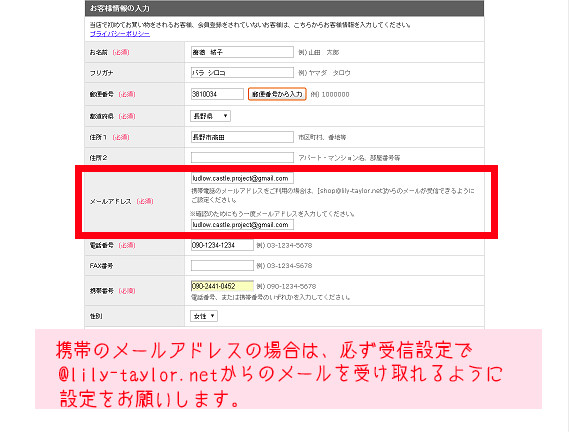
Task: Open the プライバシーポリシー link
Action: coord(120,34)
